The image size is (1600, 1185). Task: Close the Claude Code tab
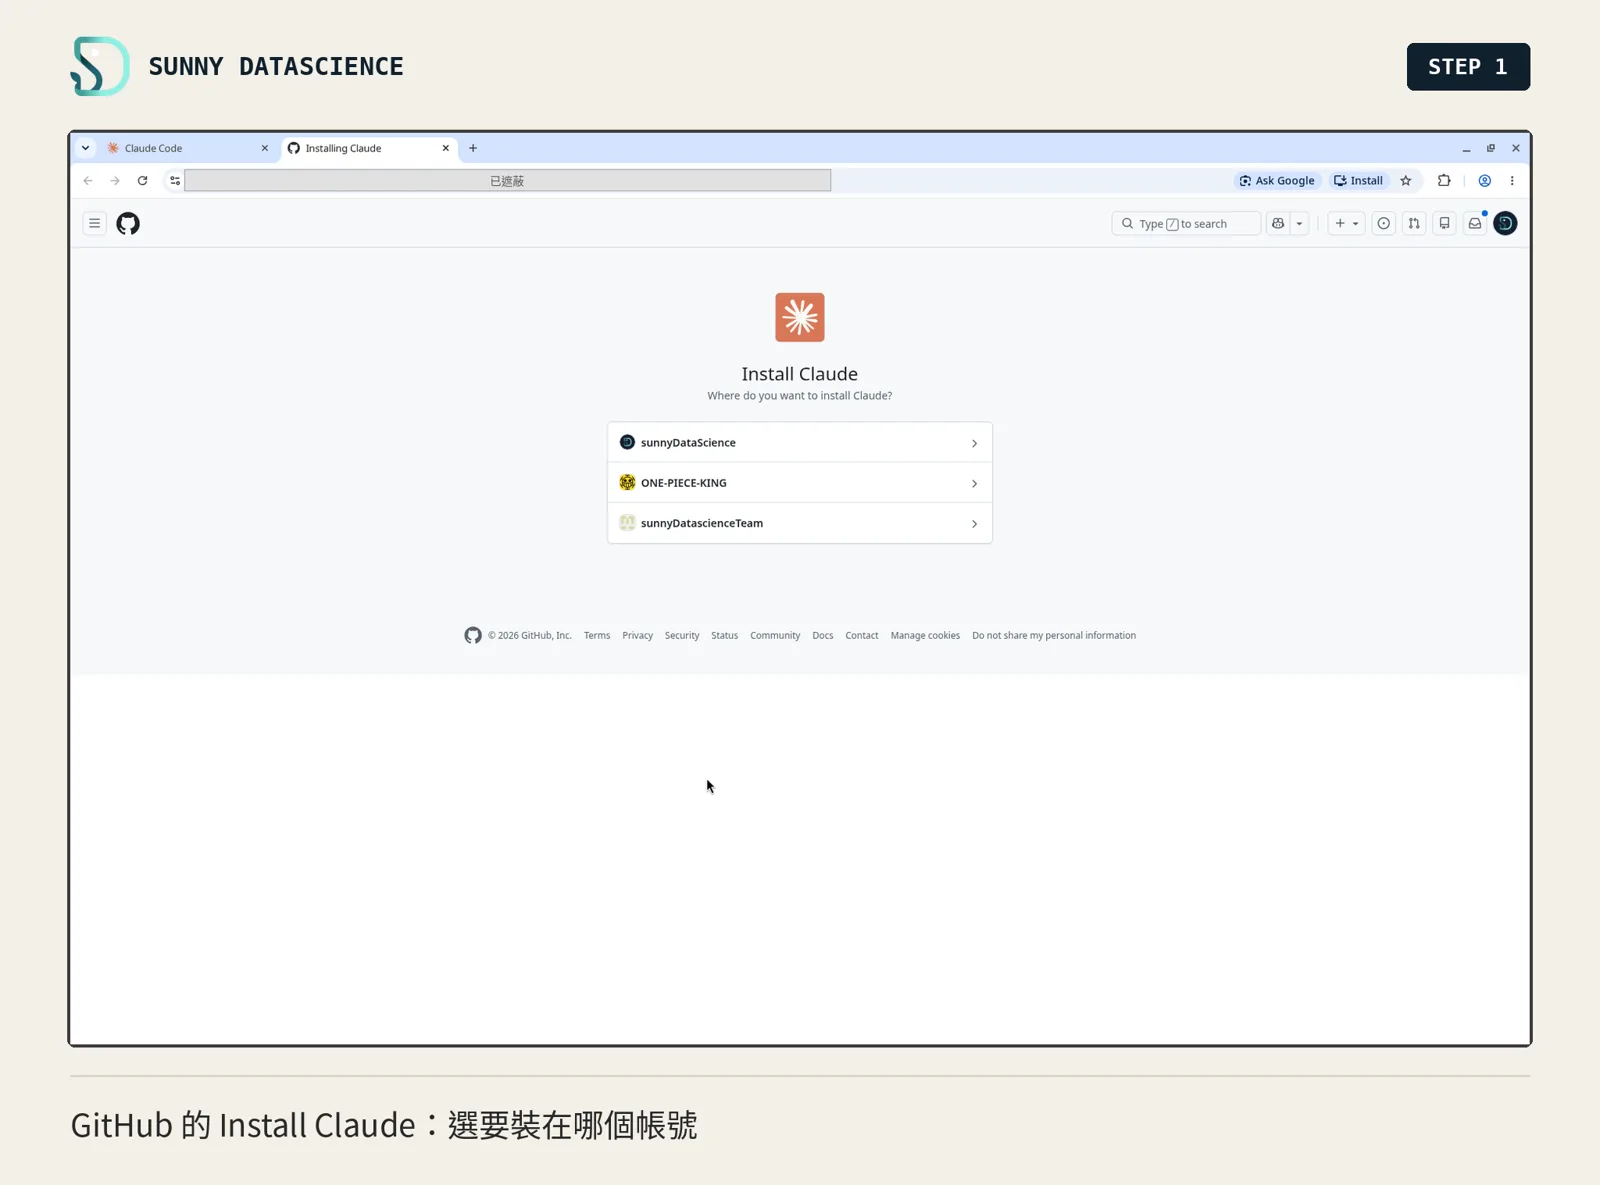265,148
